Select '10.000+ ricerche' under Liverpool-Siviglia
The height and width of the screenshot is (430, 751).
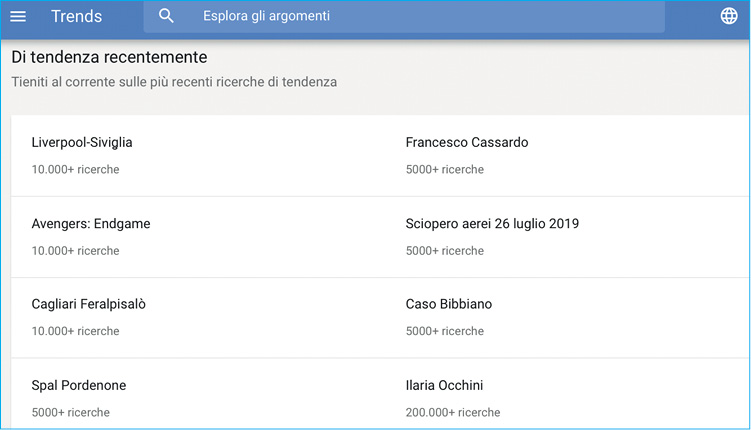click(76, 170)
